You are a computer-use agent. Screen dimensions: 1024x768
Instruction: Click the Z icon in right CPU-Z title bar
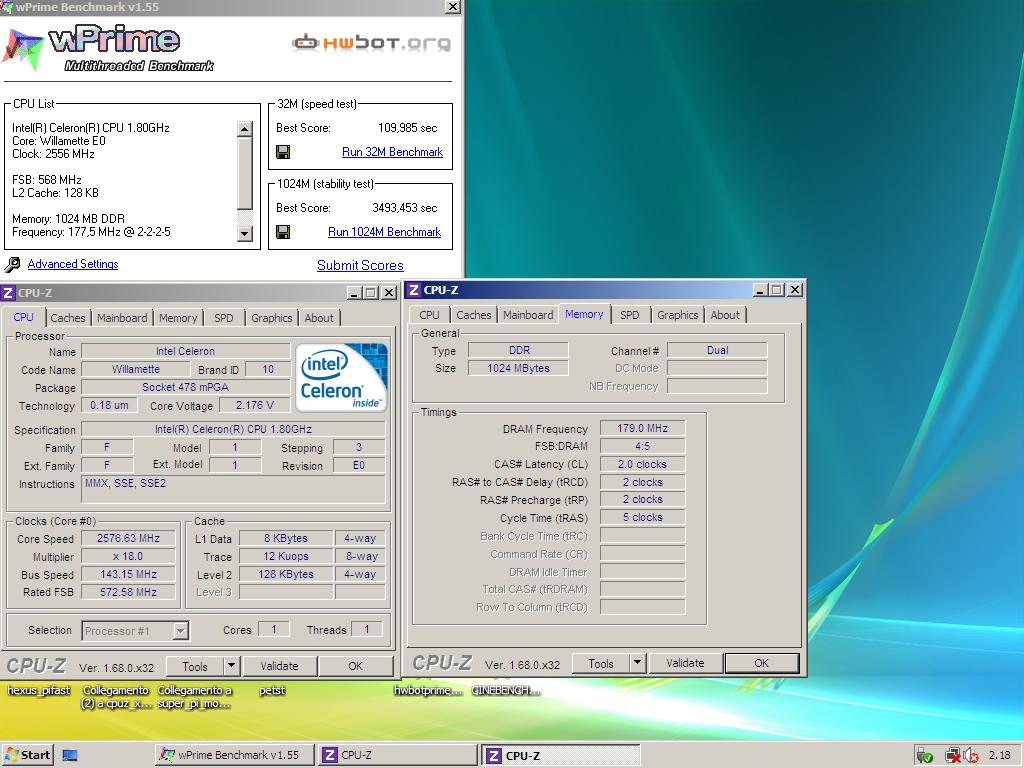click(x=414, y=290)
